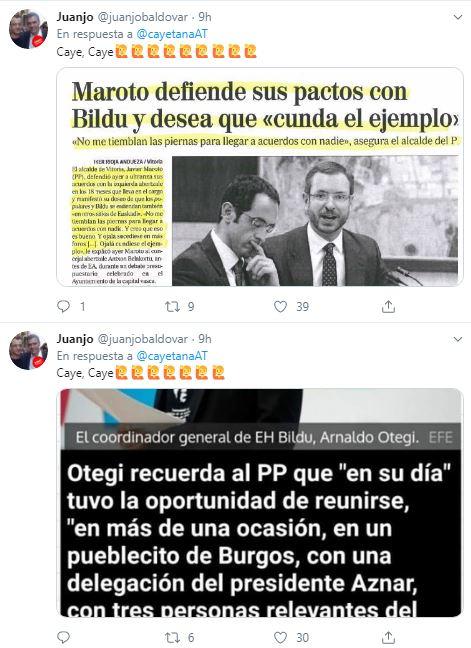Reply to the second tweet about Otegi
Image resolution: width=471 pixels, height=648 pixels.
pyautogui.click(x=63, y=637)
